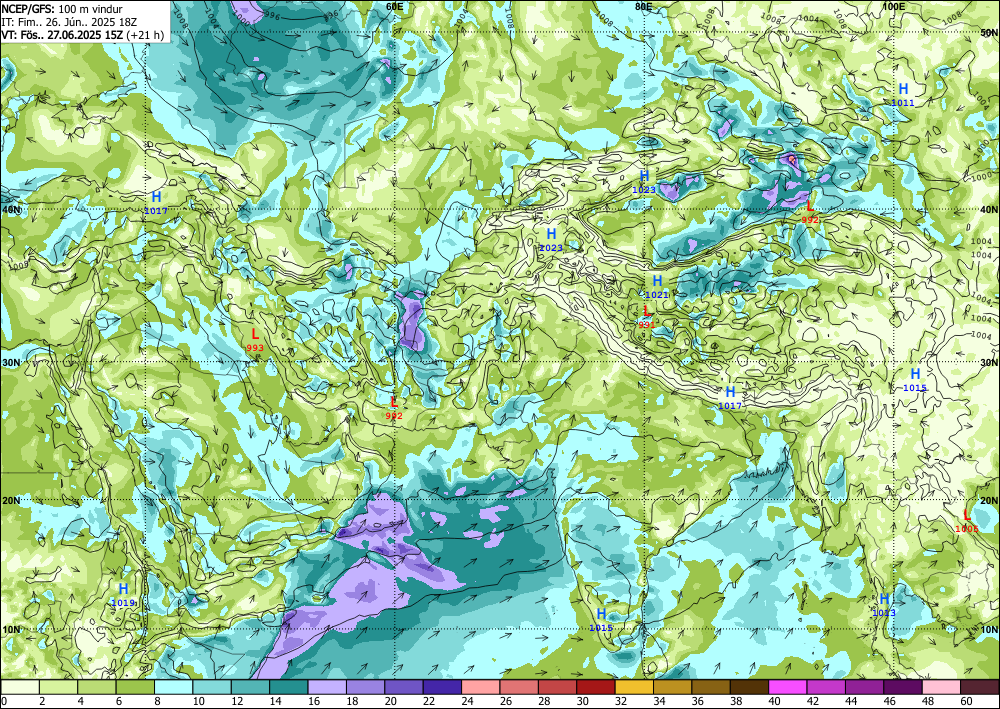Pick the 6–8 dark green legend swatch
The width and height of the screenshot is (1000, 709).
[135, 687]
